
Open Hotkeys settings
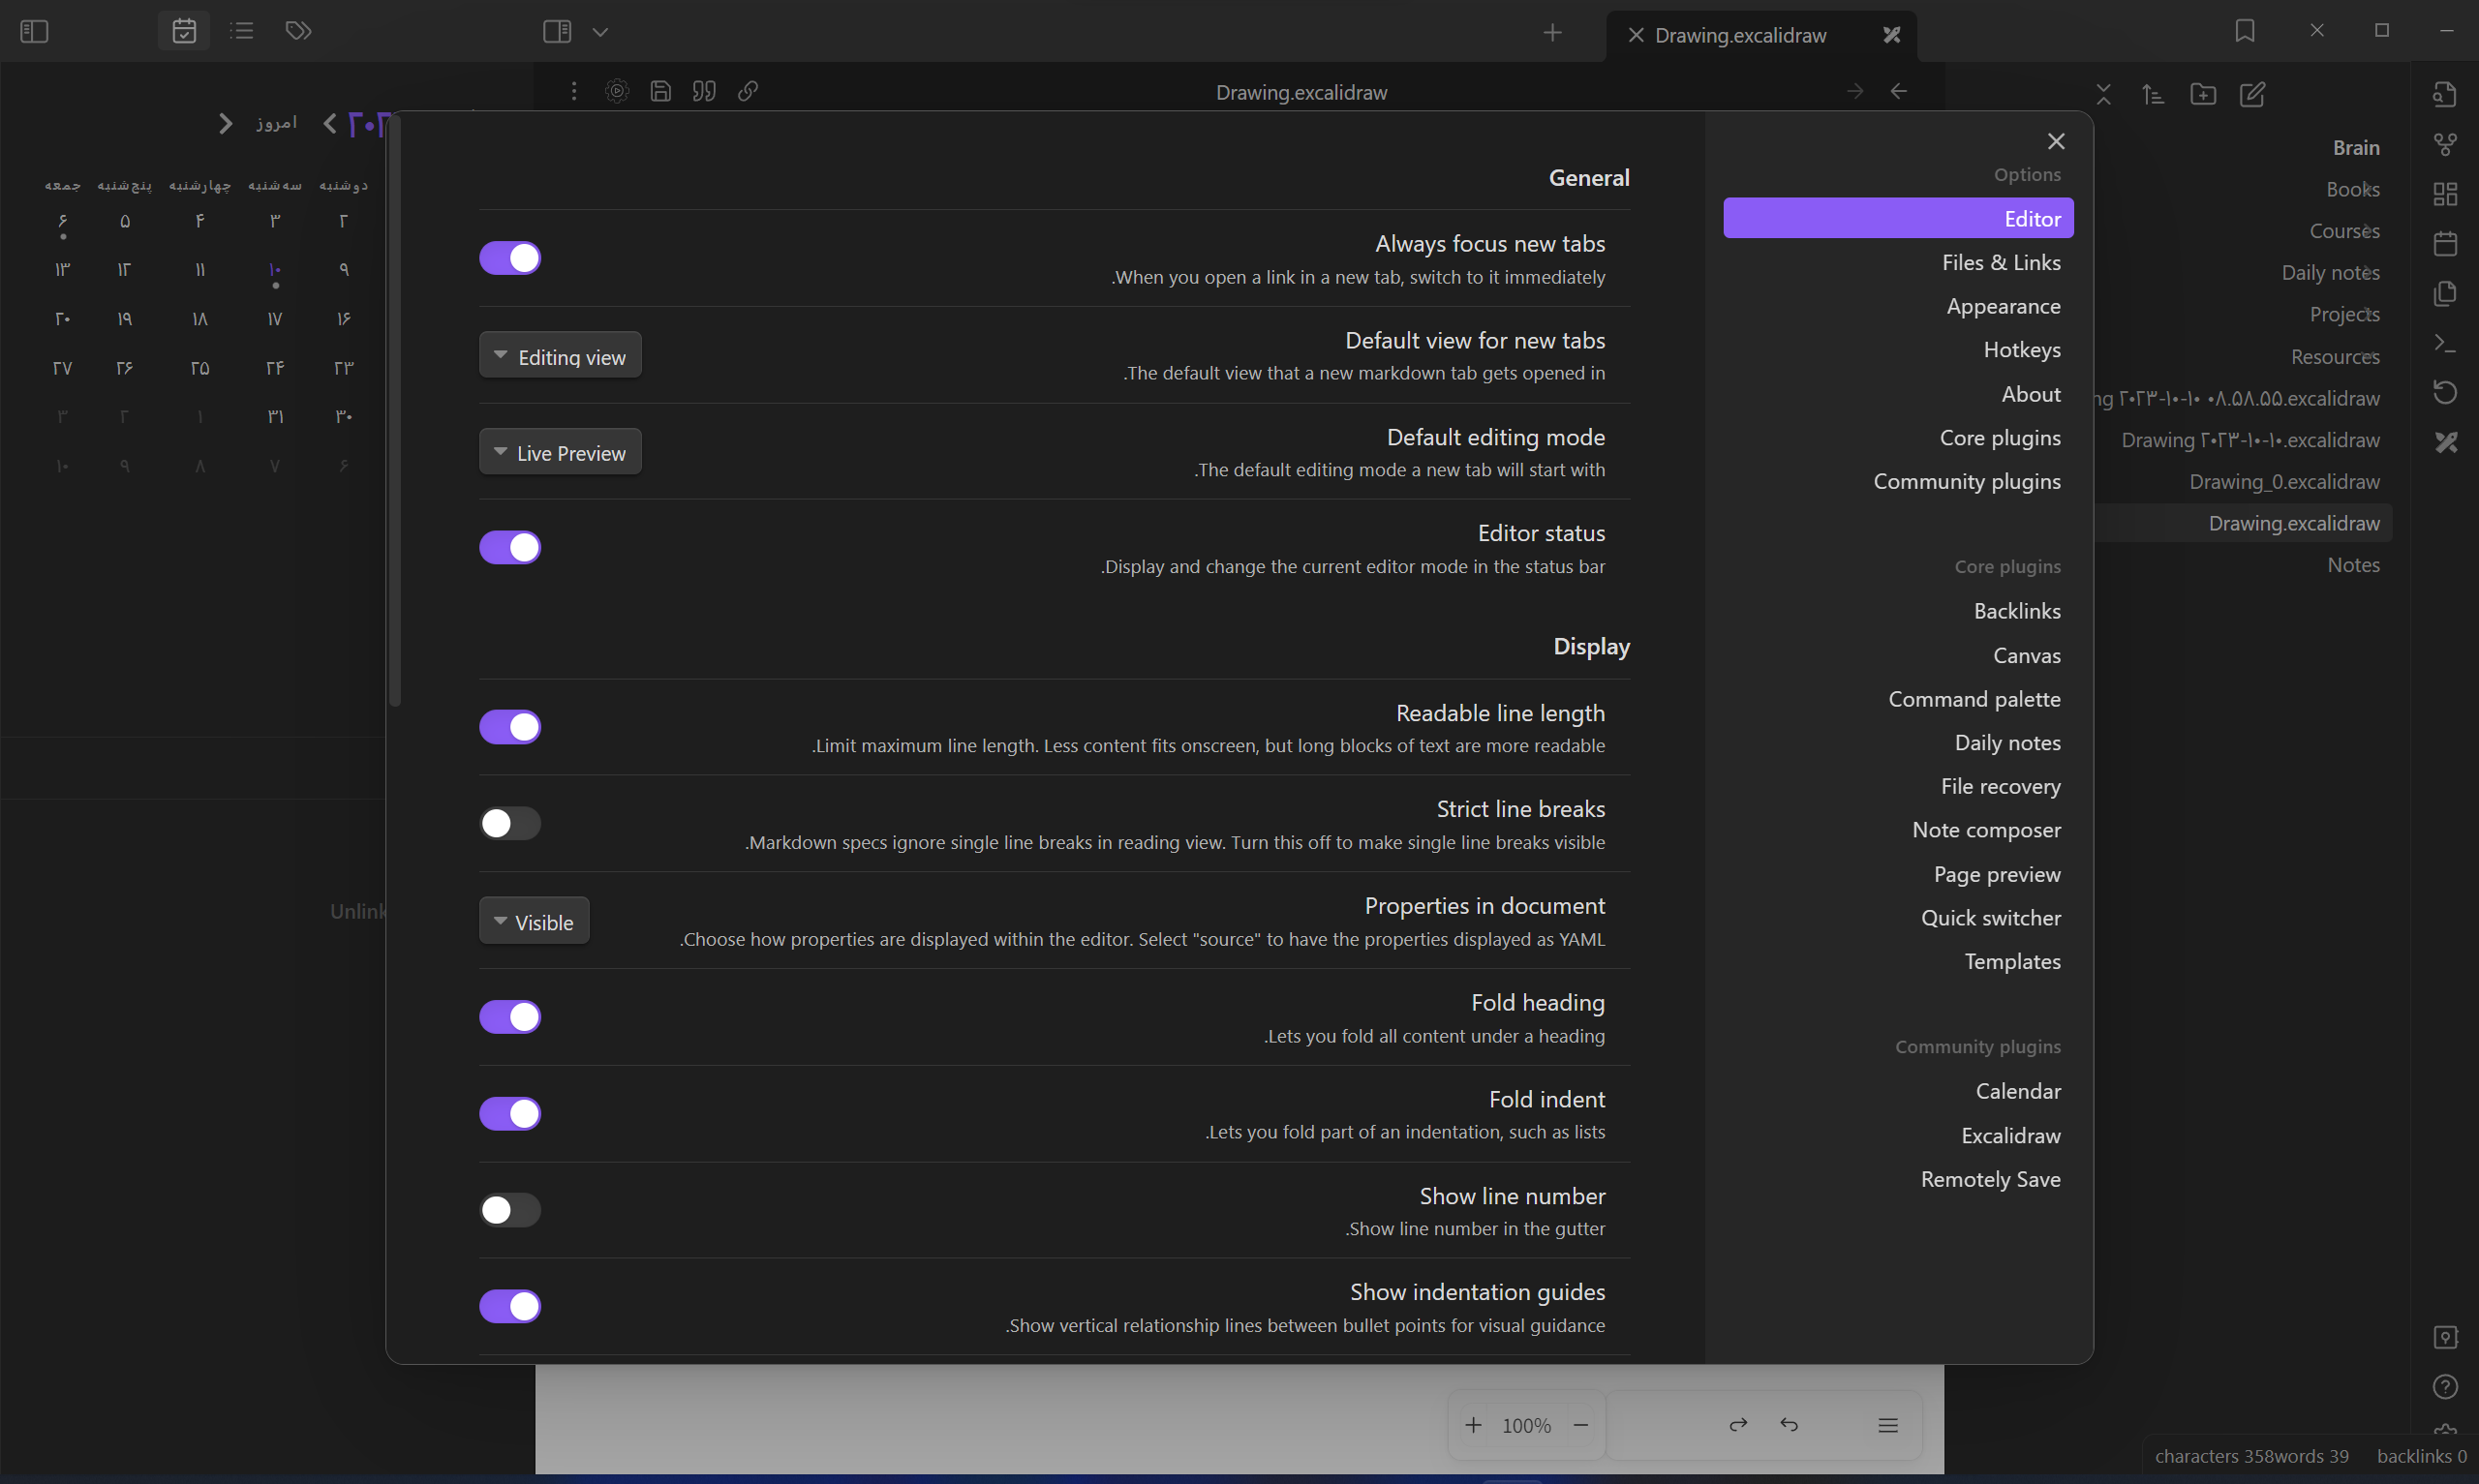tap(2021, 349)
